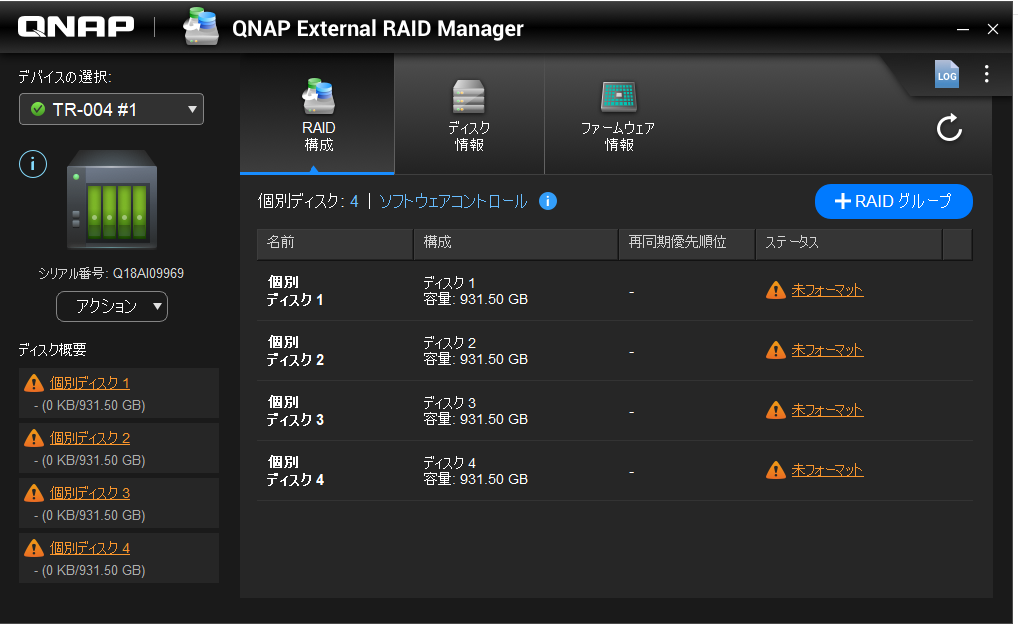1018x626 pixels.
Task: Click warning icon for 個別ディスク 1 in the sidebar
Action: click(34, 383)
